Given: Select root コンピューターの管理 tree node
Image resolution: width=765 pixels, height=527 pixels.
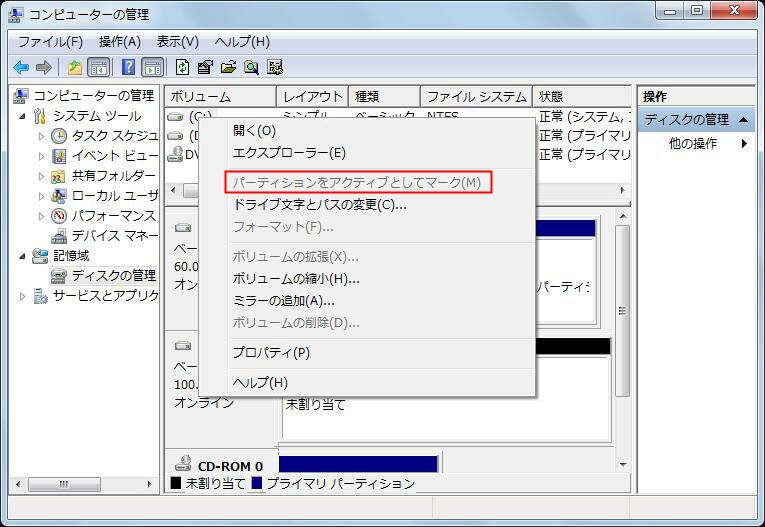Looking at the screenshot, I should pyautogui.click(x=94, y=96).
